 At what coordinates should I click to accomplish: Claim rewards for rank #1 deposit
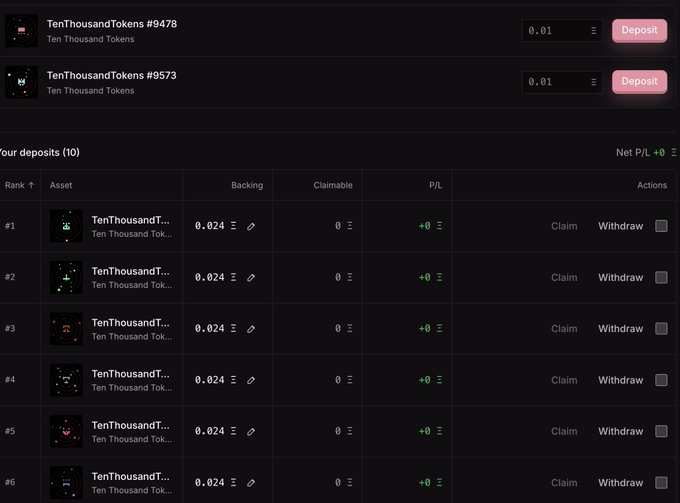(564, 226)
